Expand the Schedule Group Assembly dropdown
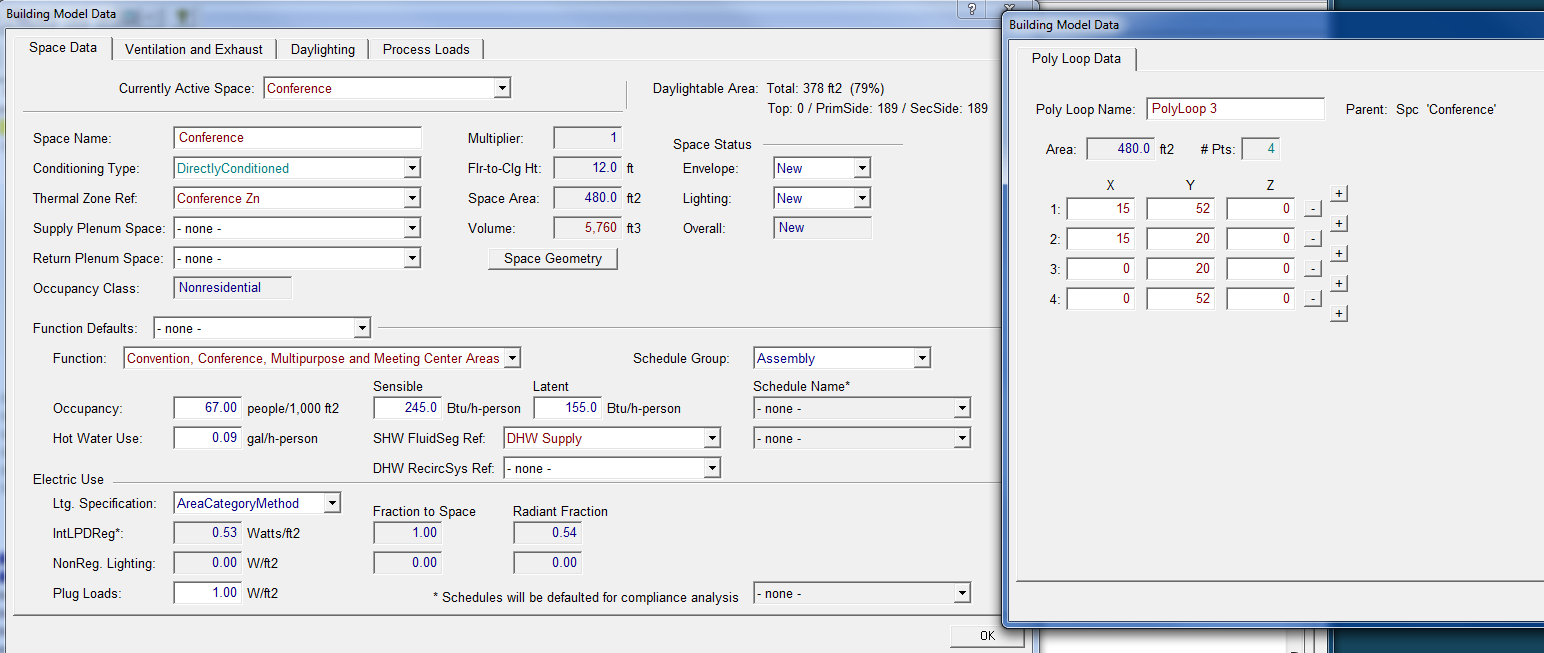The image size is (1544, 653). (x=921, y=359)
